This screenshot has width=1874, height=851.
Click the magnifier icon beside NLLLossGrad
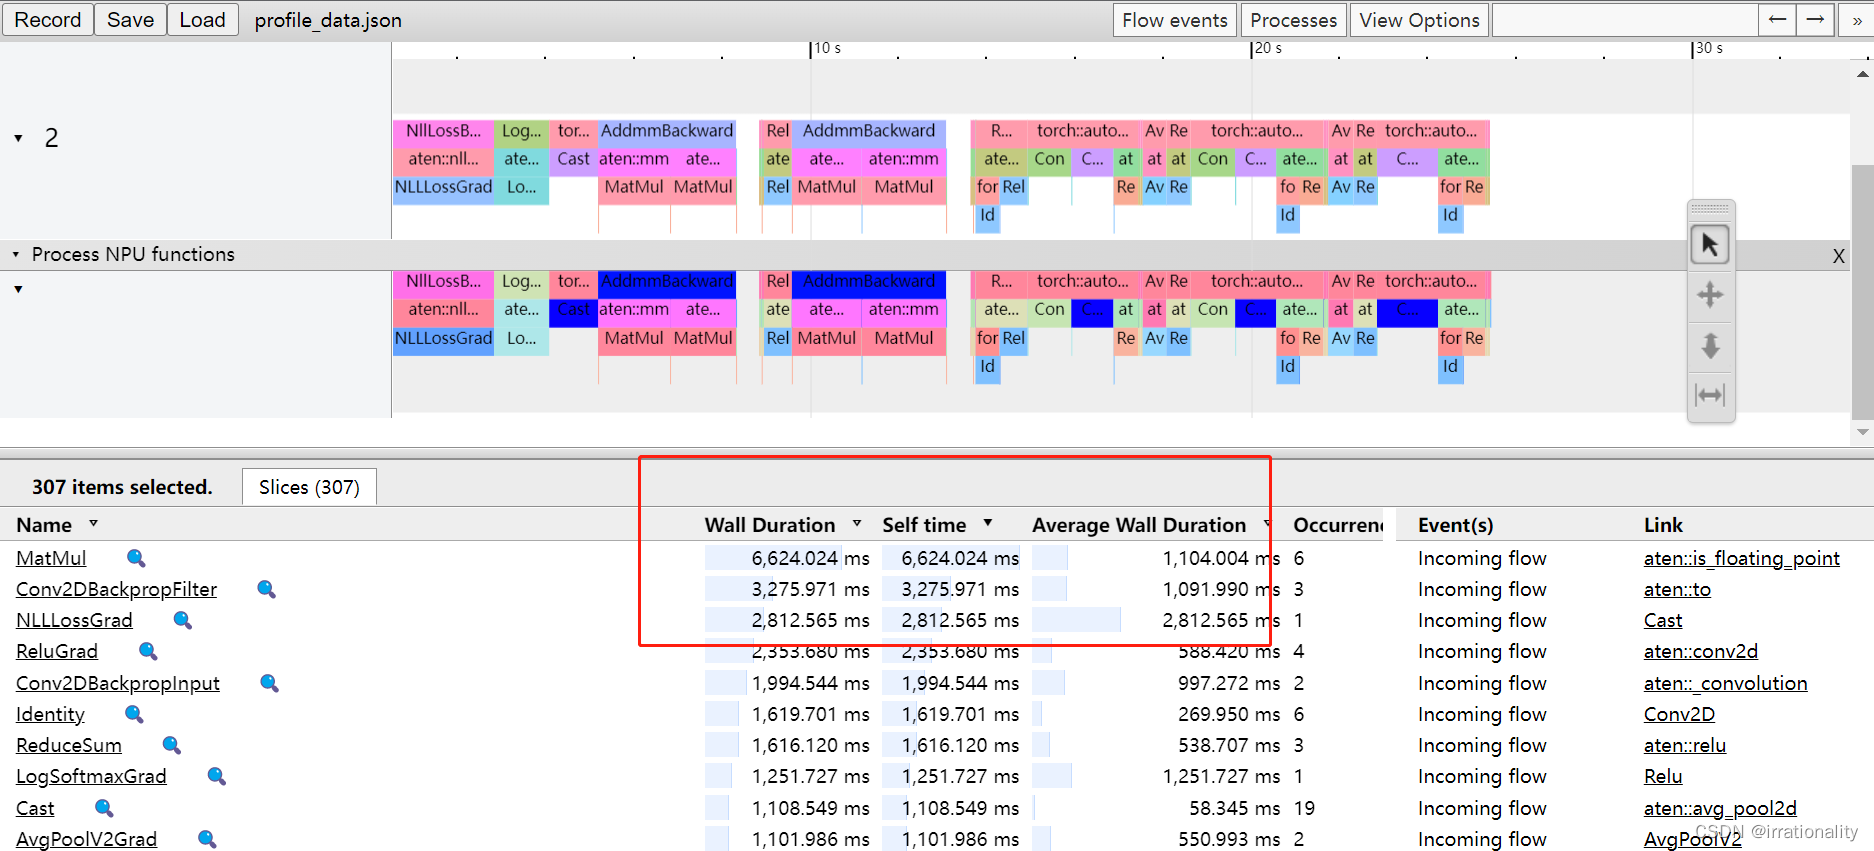click(182, 620)
